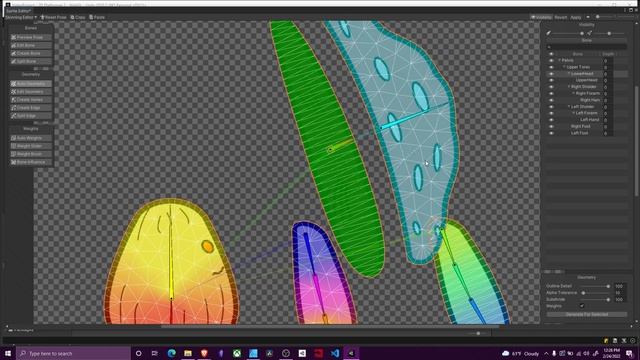Toggle visibility eye for Left Hand bone
Screen dimensions: 640x360
pyautogui.click(x=551, y=120)
